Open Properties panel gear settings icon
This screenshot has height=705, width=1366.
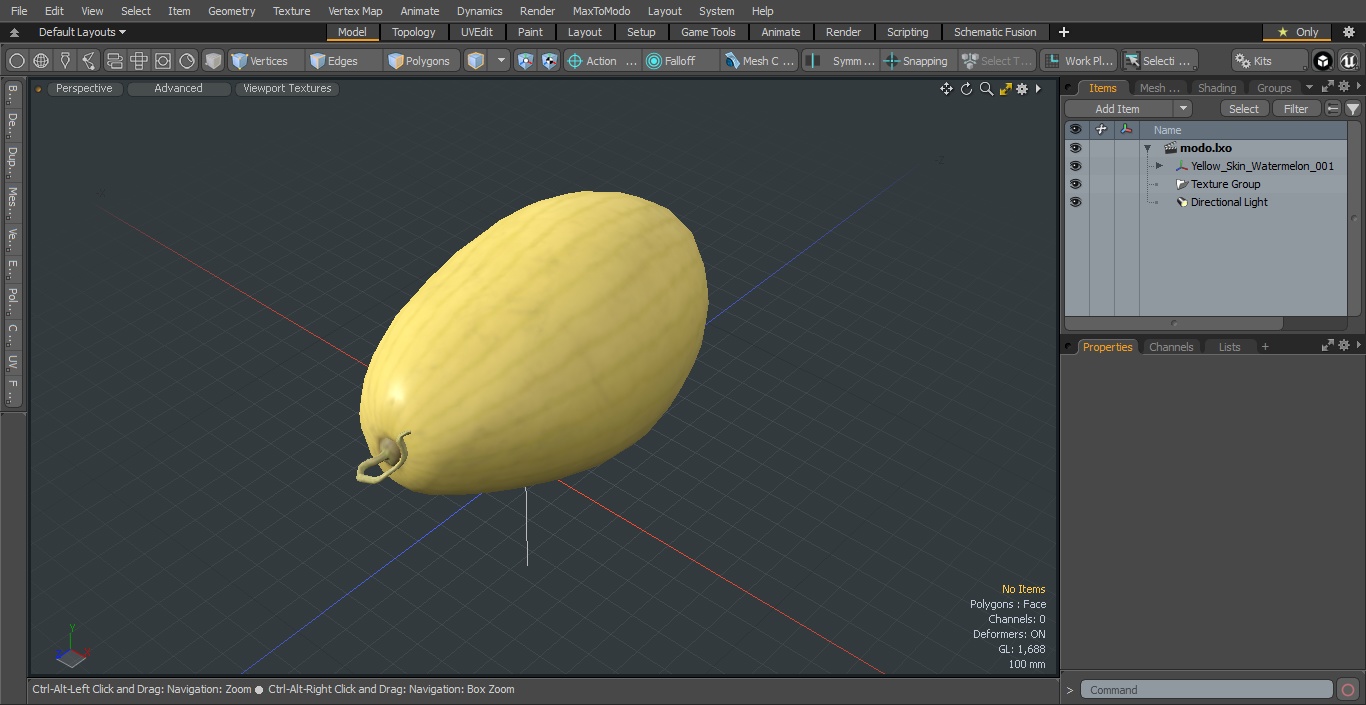pos(1344,345)
